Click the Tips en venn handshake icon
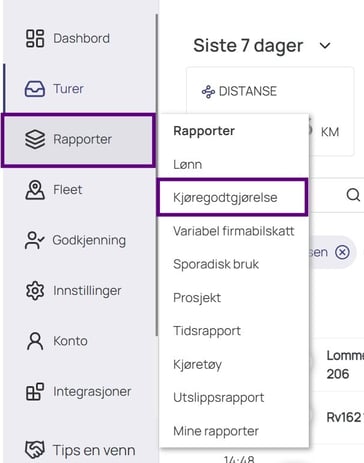Screen dimensions: 364x463 click(x=35, y=449)
